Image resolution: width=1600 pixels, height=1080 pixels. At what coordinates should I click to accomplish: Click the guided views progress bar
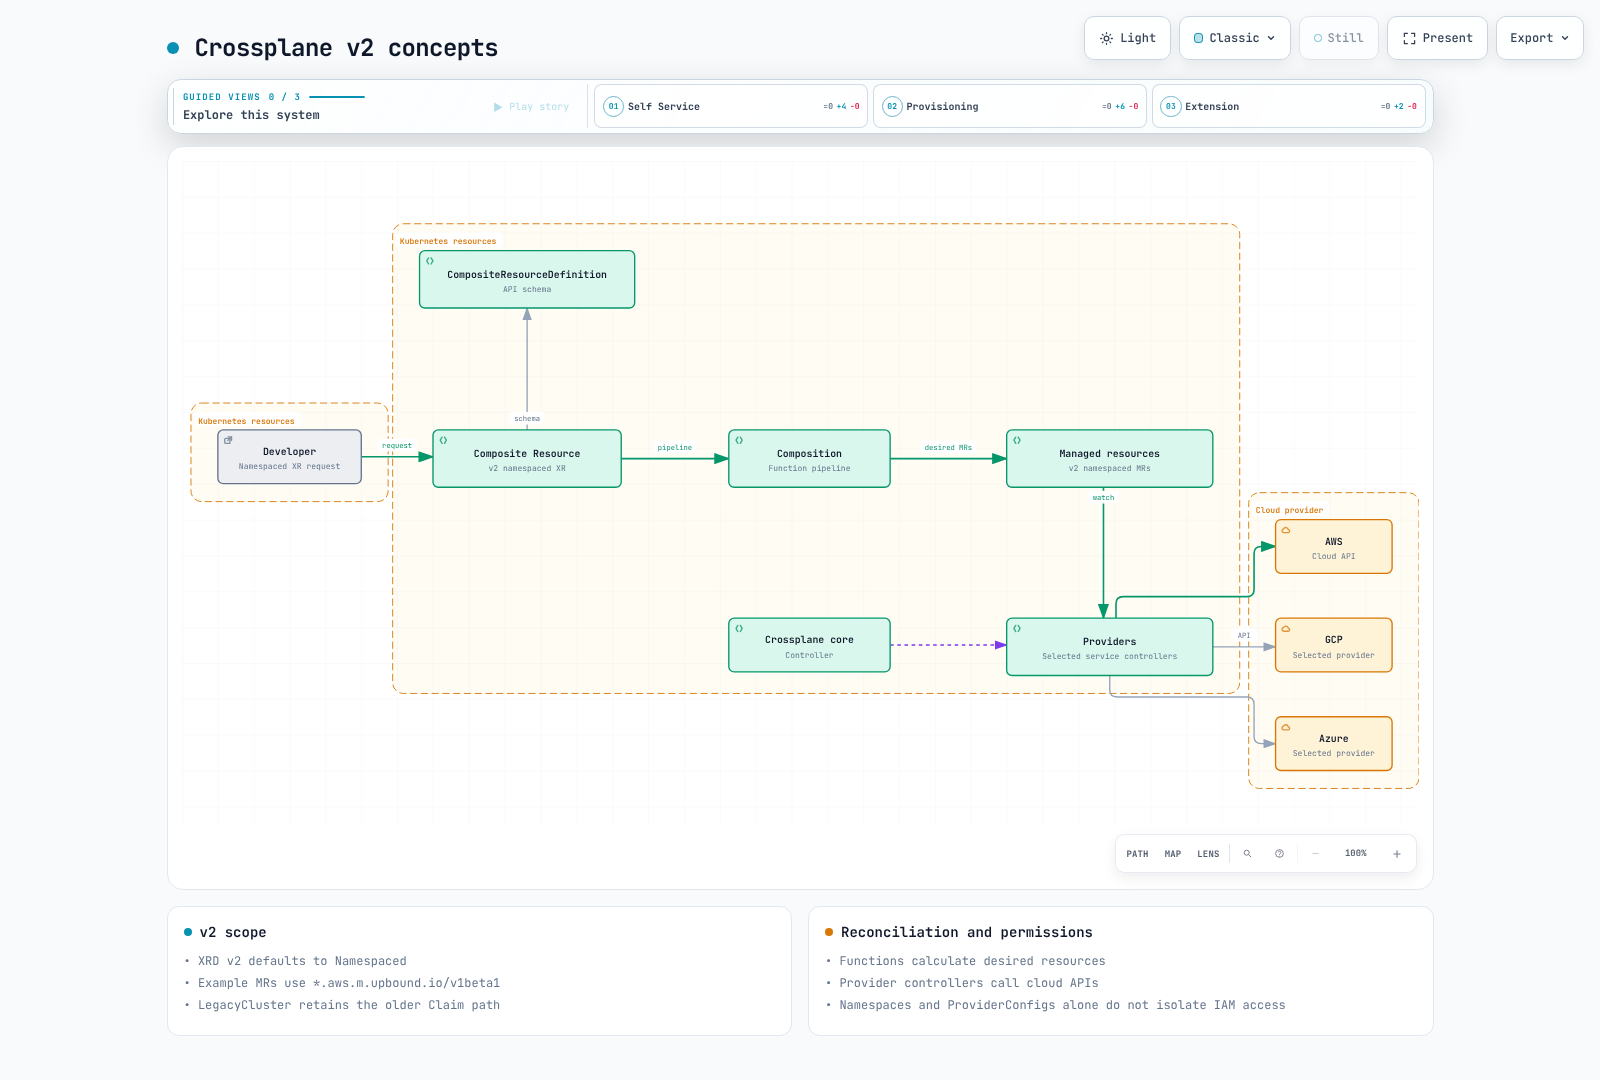coord(337,97)
